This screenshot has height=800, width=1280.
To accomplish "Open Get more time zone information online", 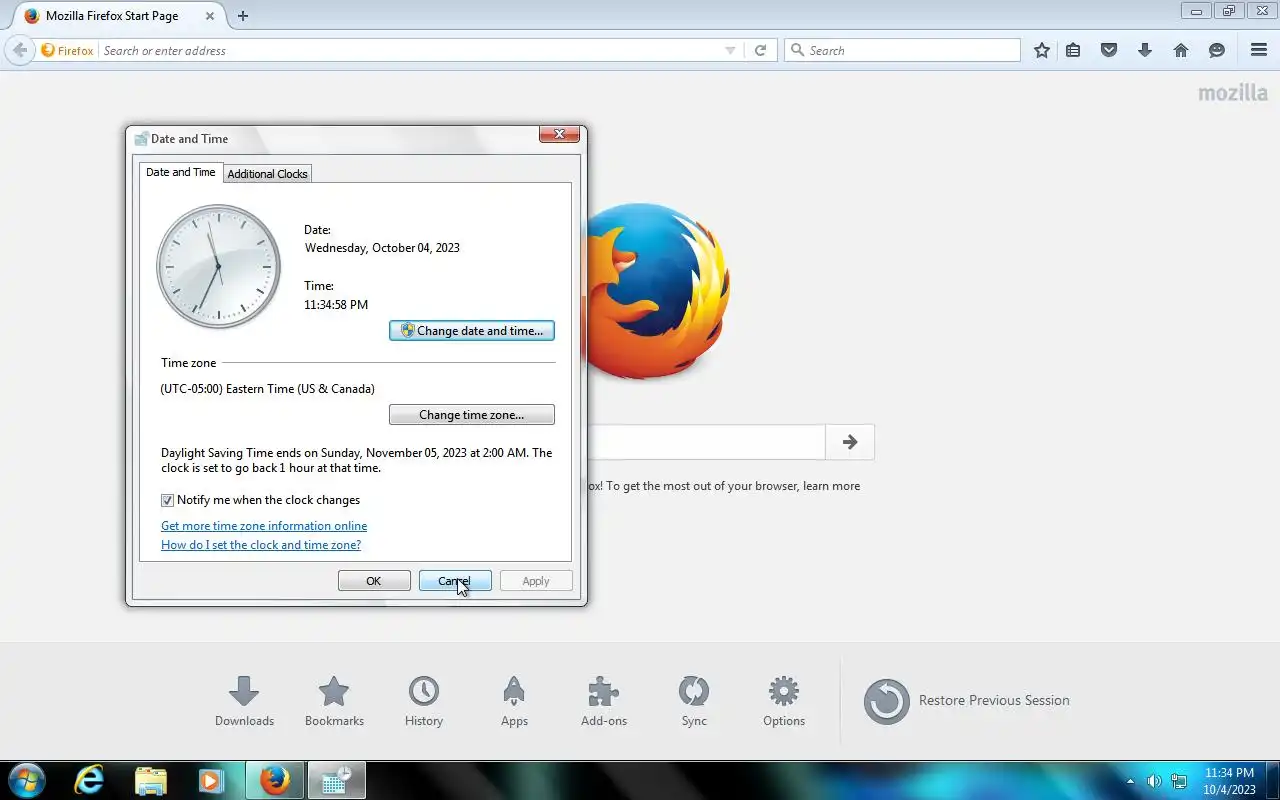I will coord(264,526).
